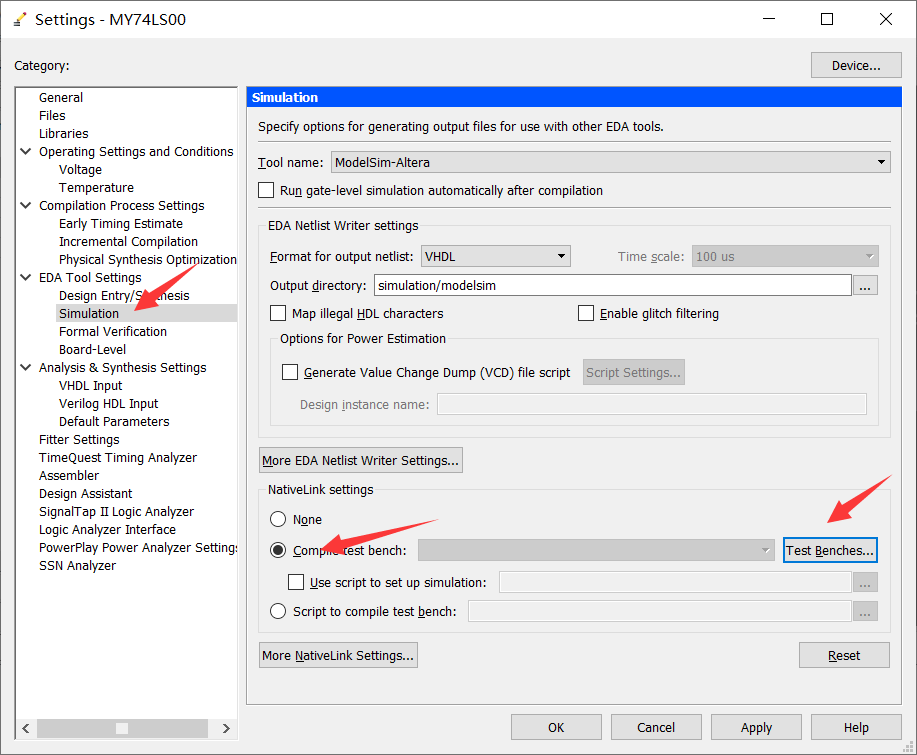The height and width of the screenshot is (755, 917).
Task: Open Early Timing Estimate page
Action: click(x=120, y=223)
